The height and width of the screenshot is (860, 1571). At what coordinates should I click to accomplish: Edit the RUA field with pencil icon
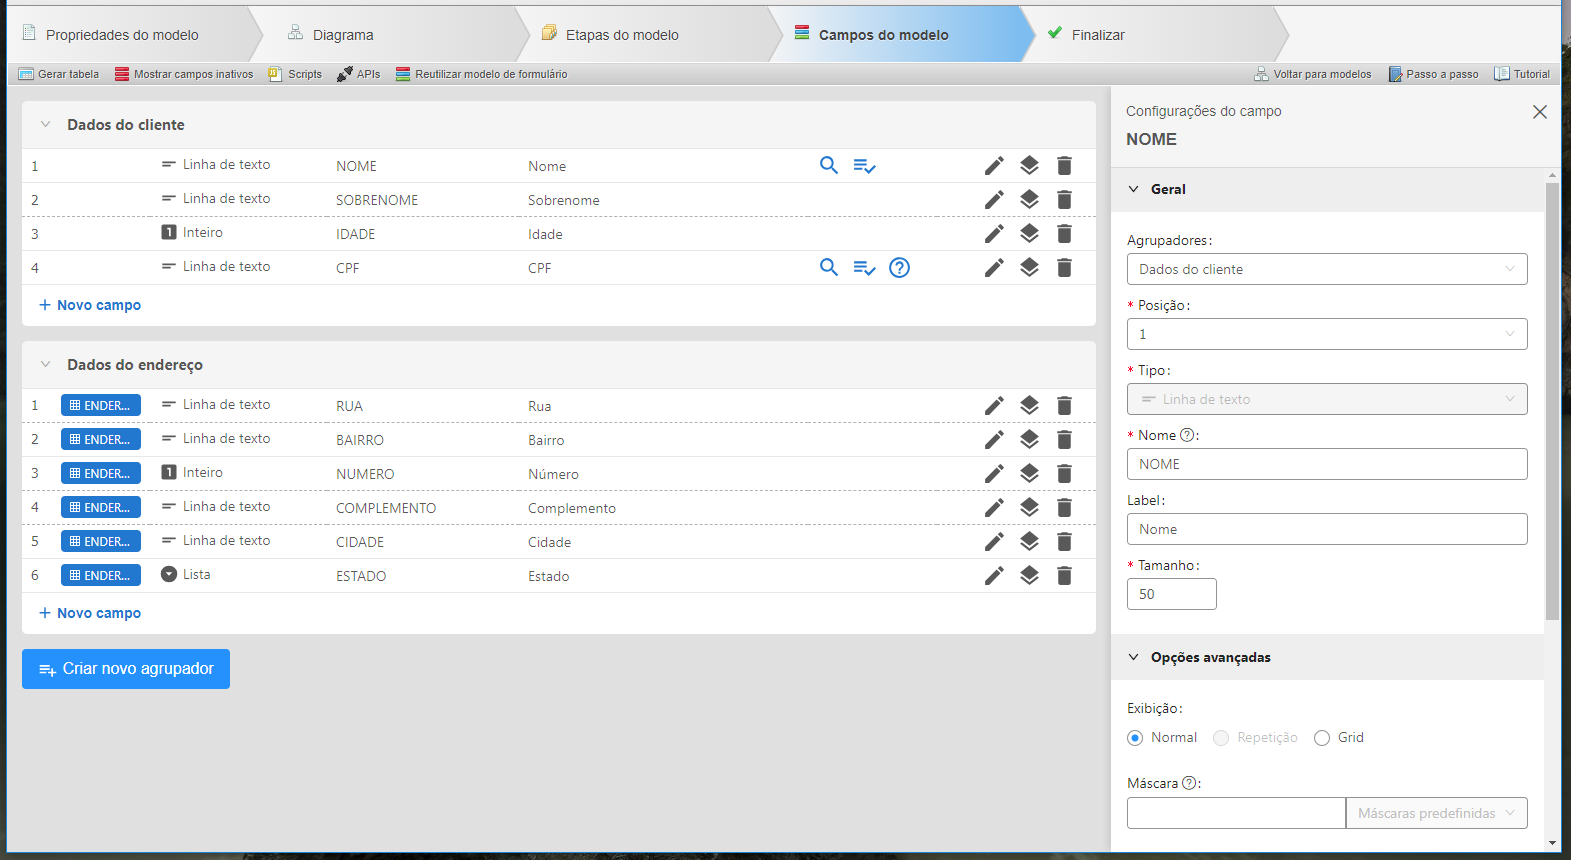(x=994, y=406)
